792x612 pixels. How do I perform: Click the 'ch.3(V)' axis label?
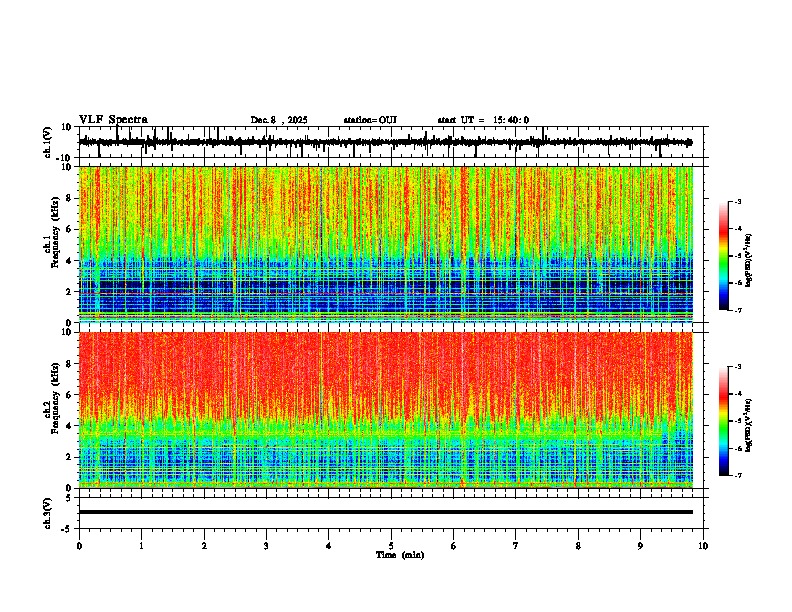tap(48, 514)
